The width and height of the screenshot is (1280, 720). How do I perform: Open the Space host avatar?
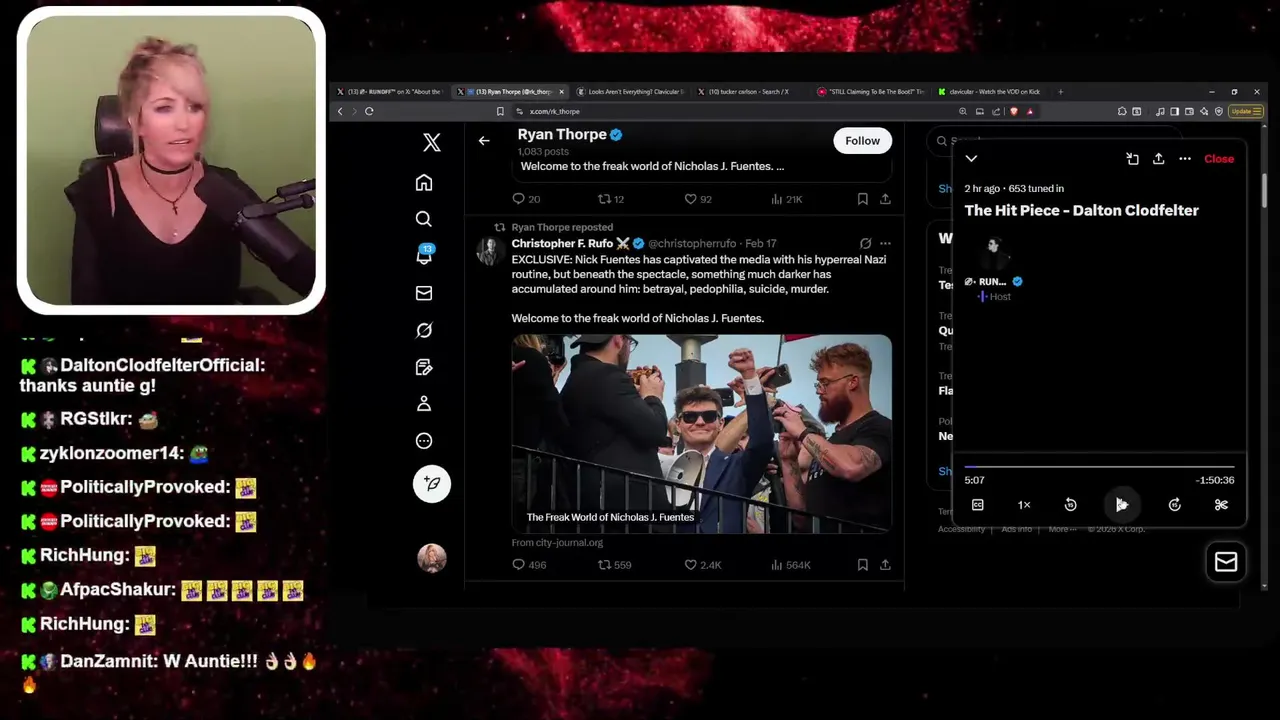(x=993, y=250)
